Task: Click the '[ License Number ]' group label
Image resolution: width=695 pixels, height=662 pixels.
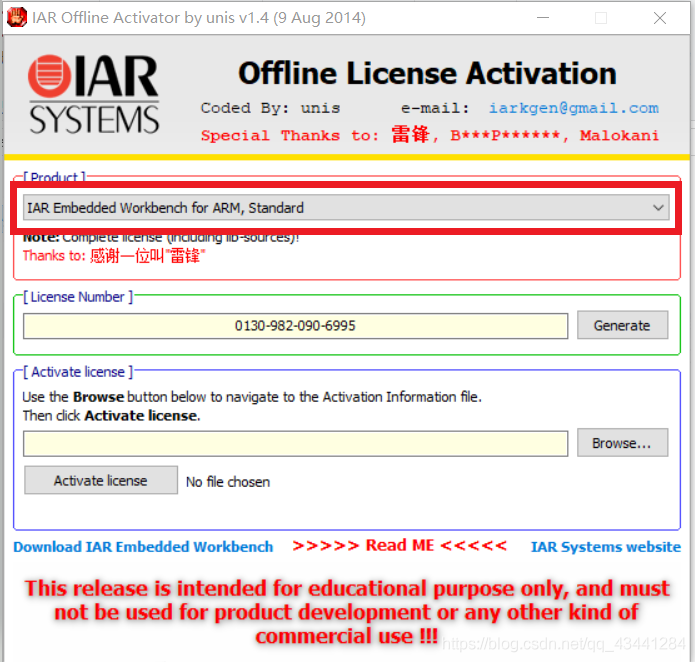Action: tap(78, 297)
